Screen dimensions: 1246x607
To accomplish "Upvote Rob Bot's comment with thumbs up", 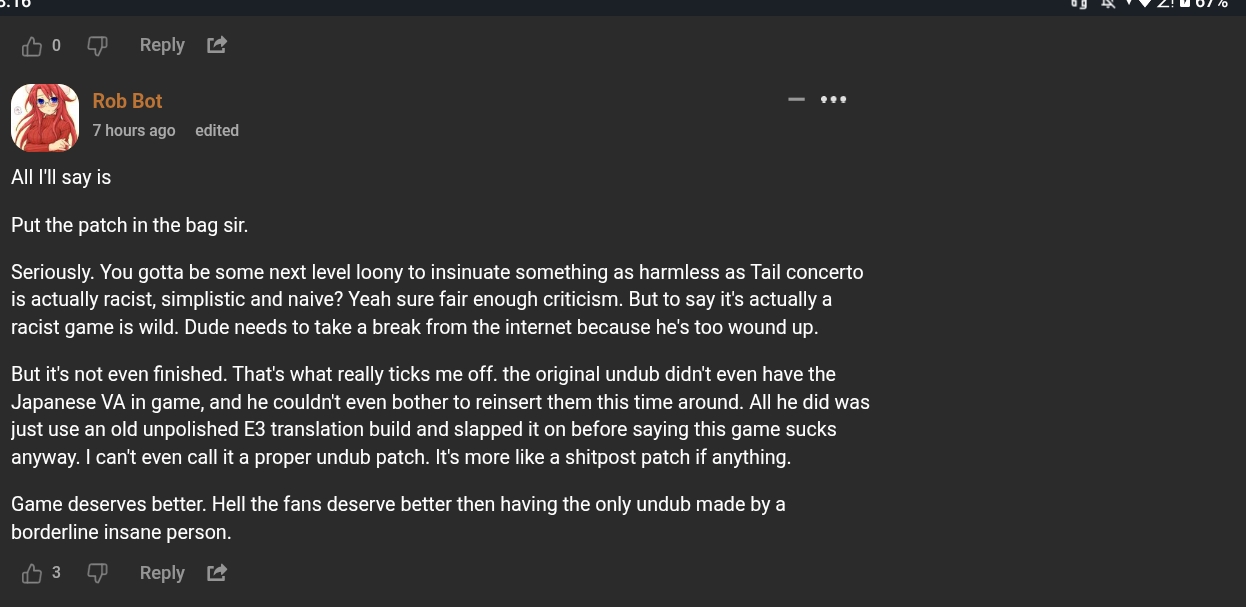I will (32, 573).
